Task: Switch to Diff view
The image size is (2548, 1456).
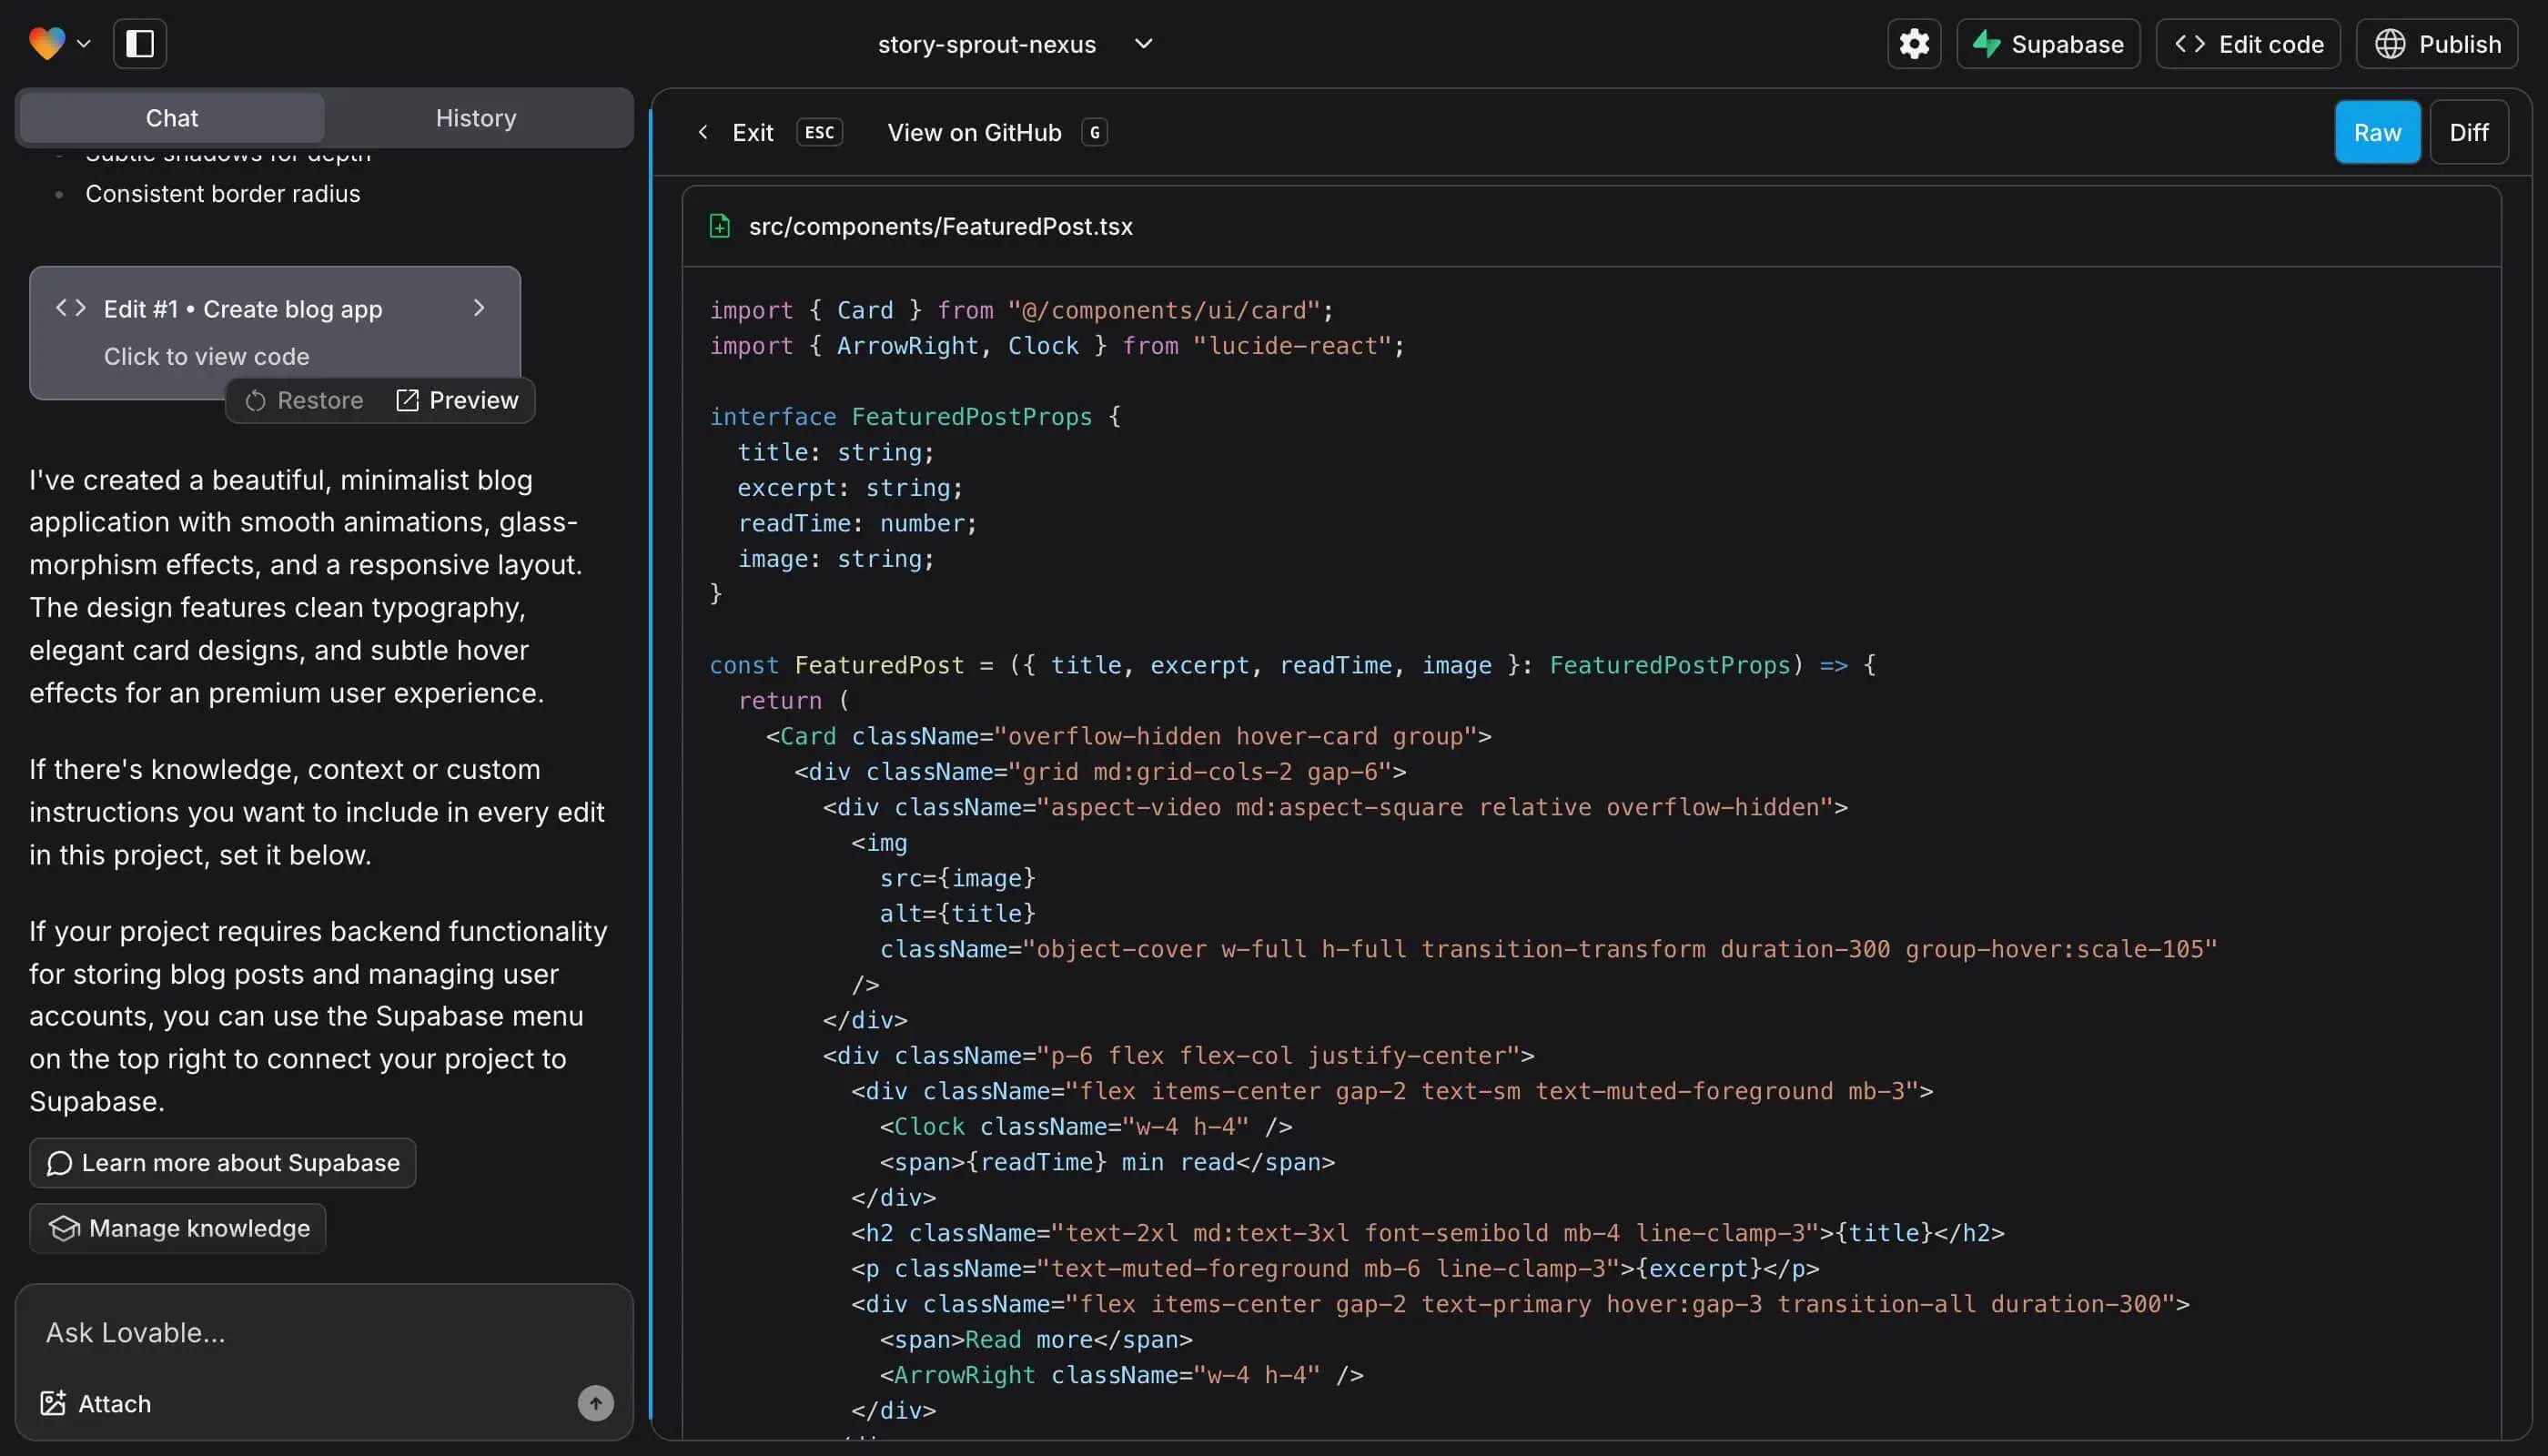Action: [x=2469, y=131]
